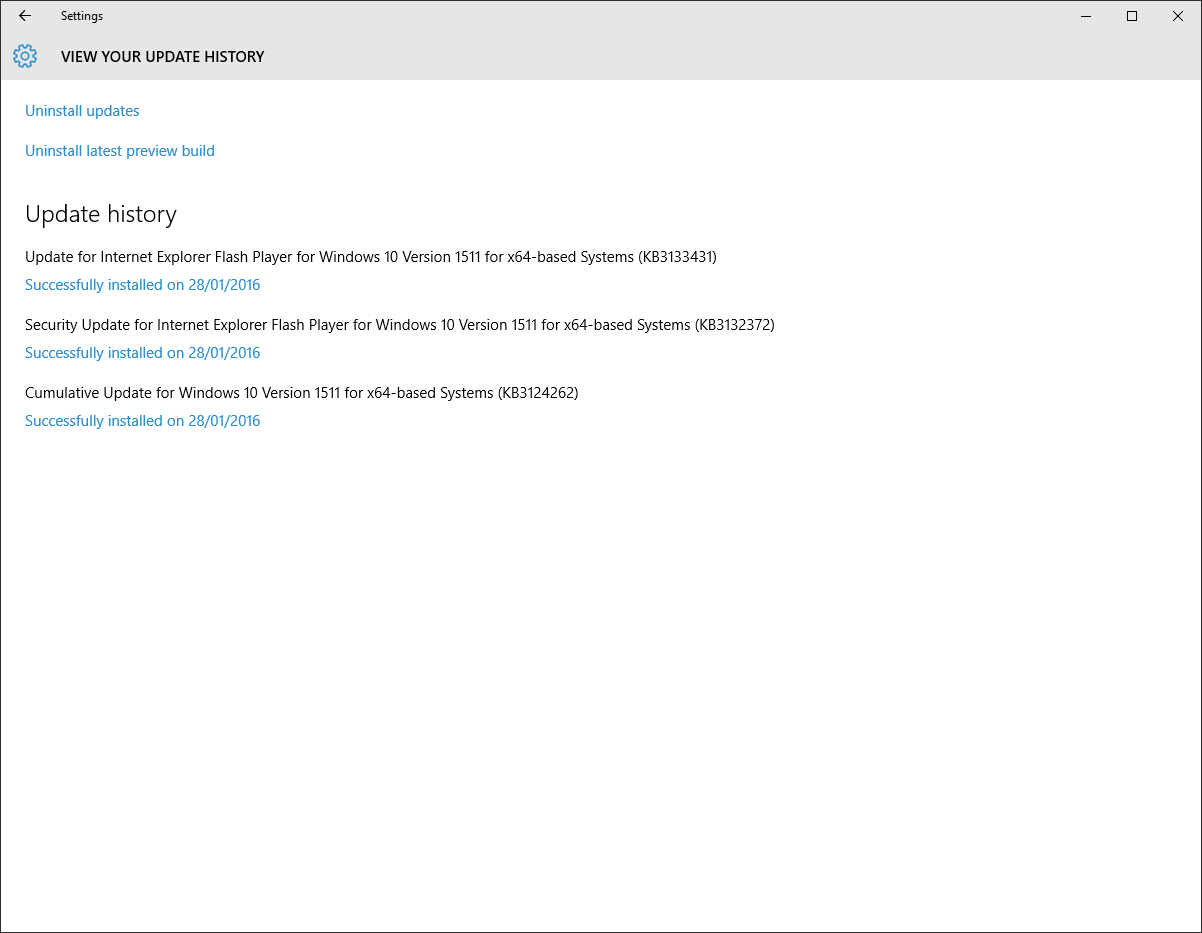
Task: Minimize the Settings window
Action: [1086, 16]
